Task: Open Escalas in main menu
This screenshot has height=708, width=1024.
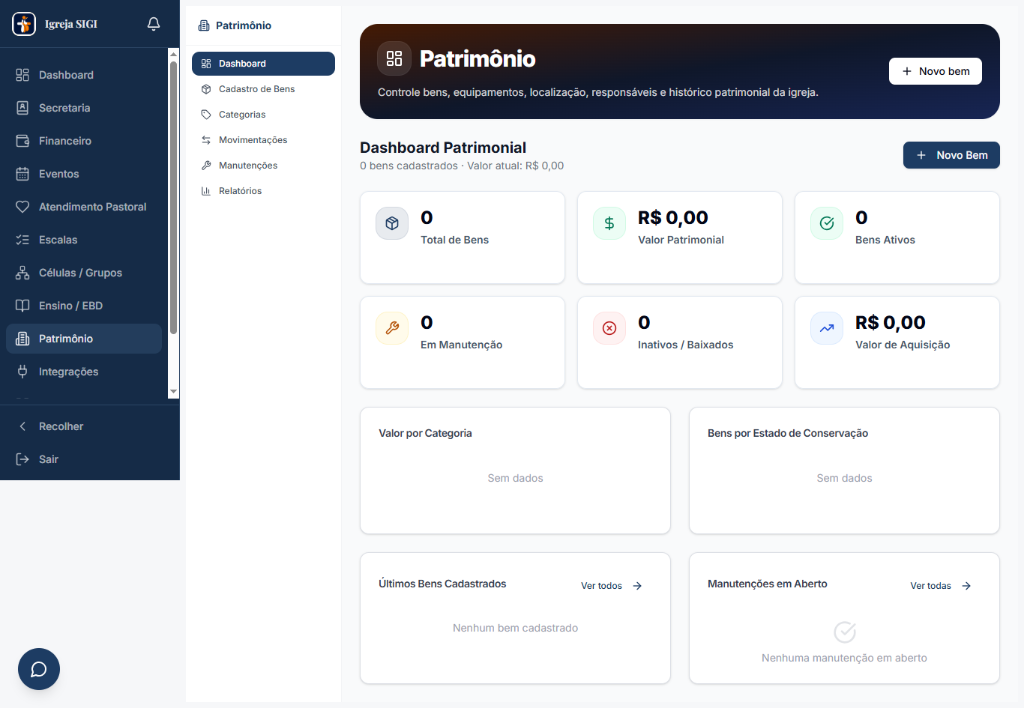Action: coord(84,240)
